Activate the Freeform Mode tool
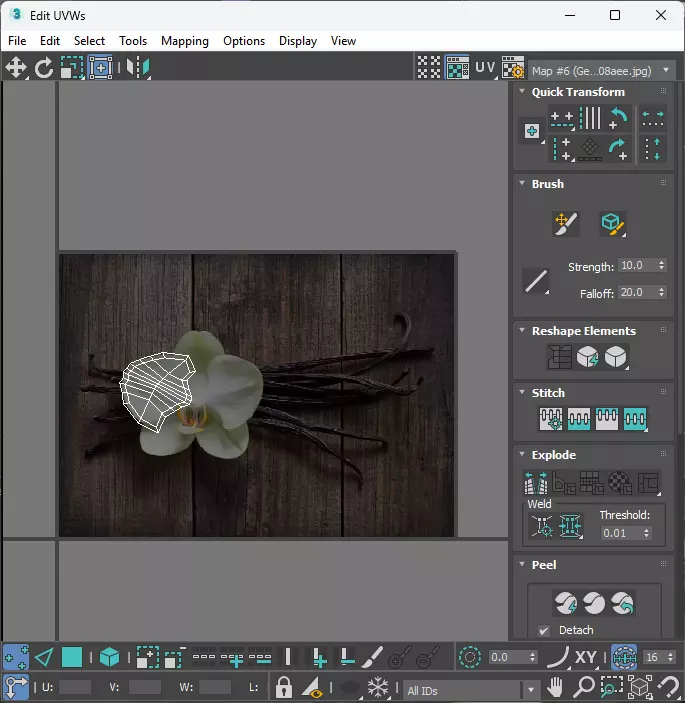Viewport: 685px width, 703px height. (100, 68)
